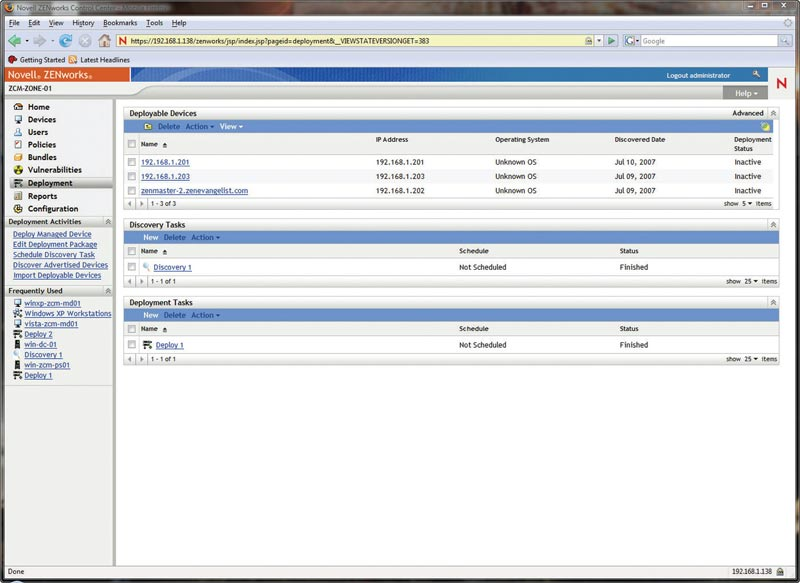Open the File menu
This screenshot has width=800, height=583.
click(x=14, y=23)
